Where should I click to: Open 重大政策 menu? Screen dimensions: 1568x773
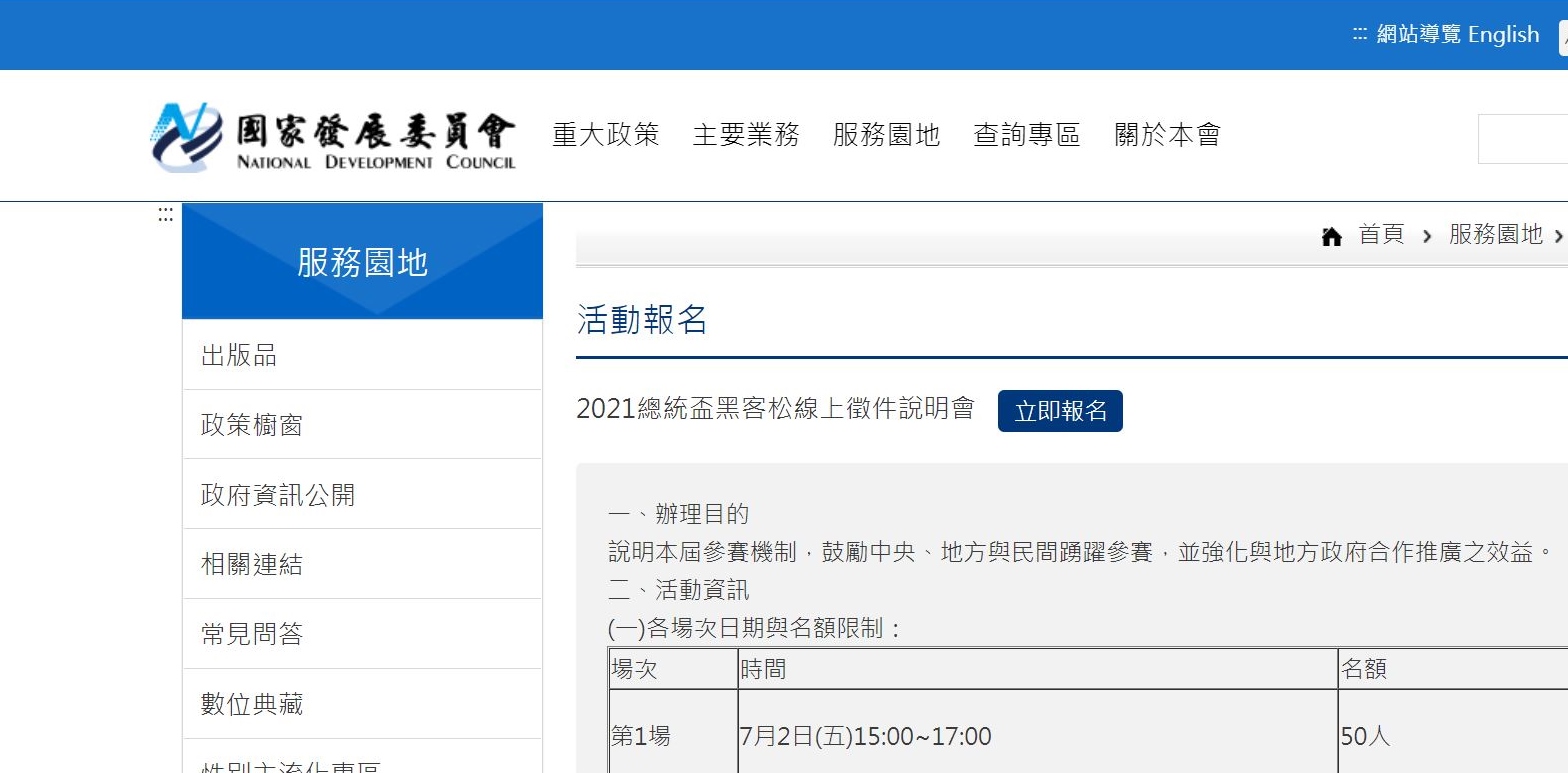605,135
